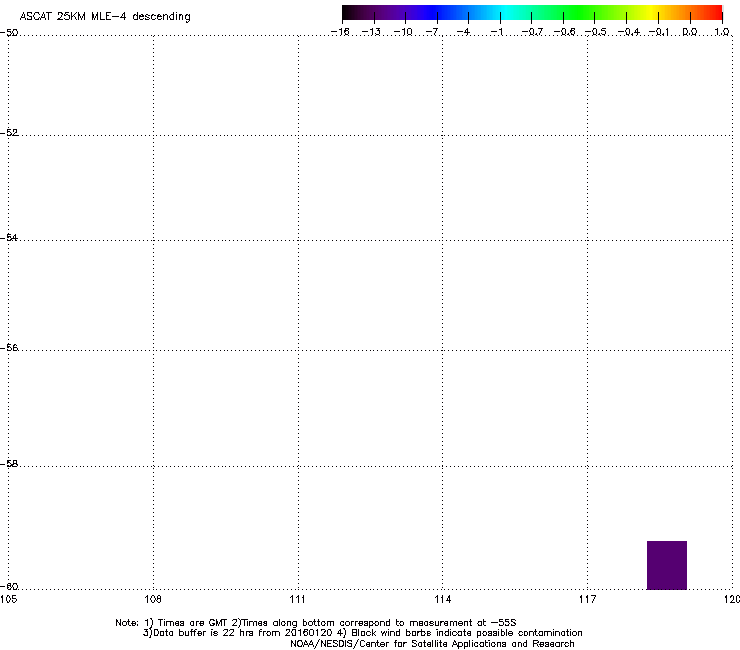Click the -13 label on the color scale
Viewport: 740px width, 650px height.
click(x=371, y=32)
